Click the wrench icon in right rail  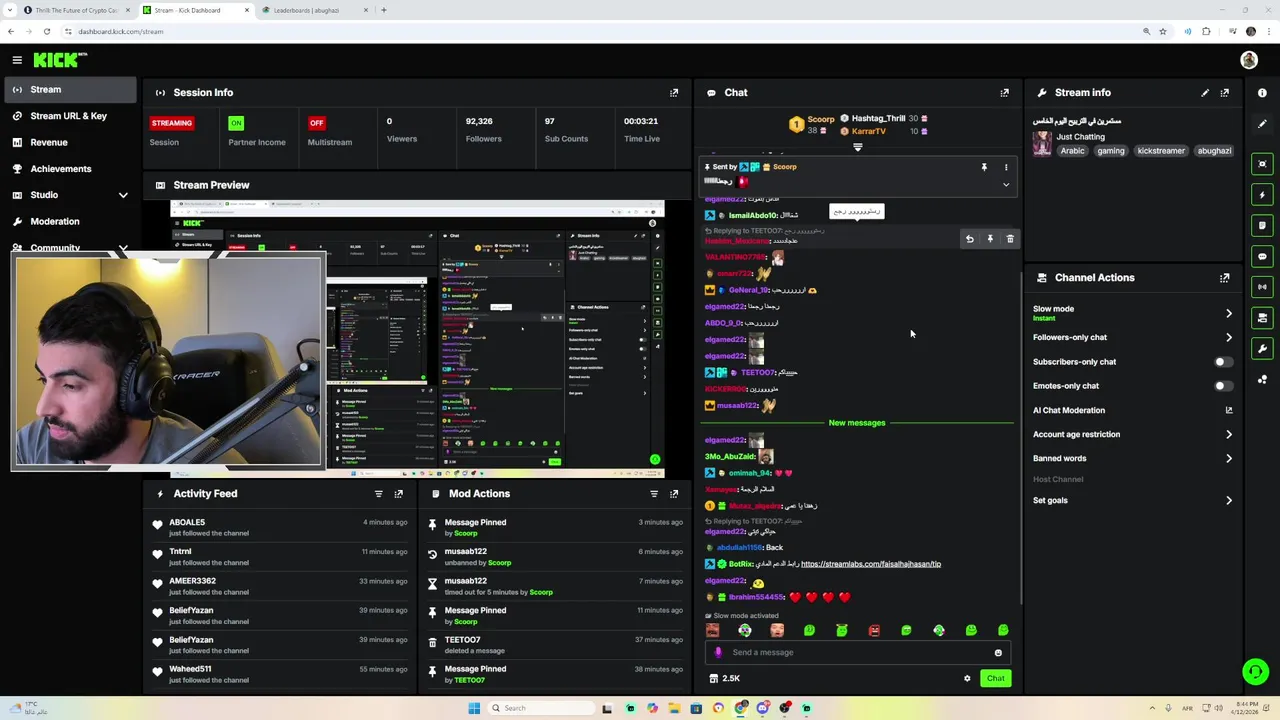point(1262,349)
